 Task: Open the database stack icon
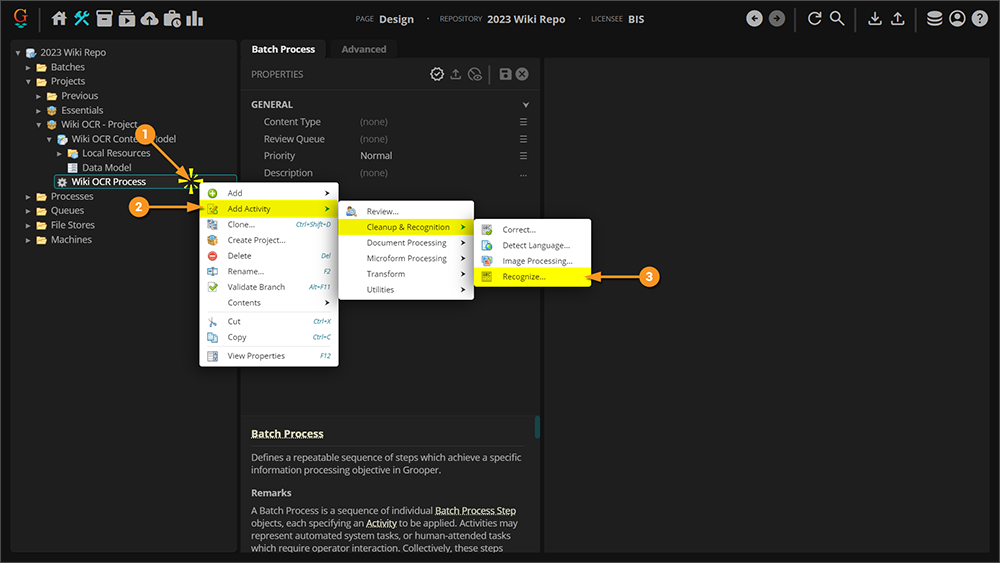[x=934, y=18]
